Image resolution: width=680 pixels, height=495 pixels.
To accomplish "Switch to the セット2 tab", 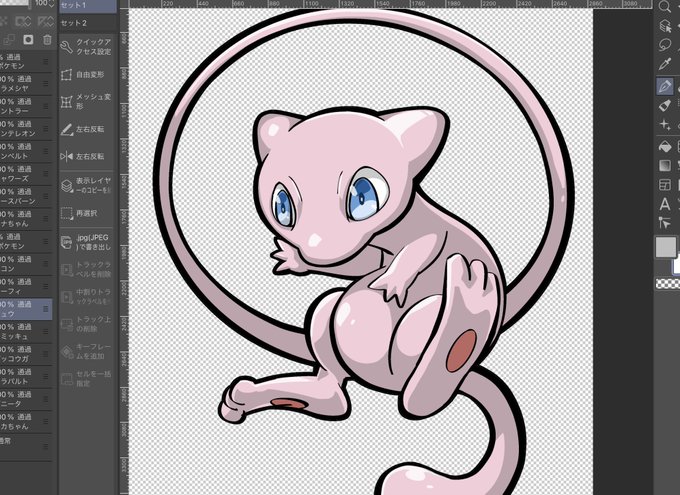I will pyautogui.click(x=88, y=23).
